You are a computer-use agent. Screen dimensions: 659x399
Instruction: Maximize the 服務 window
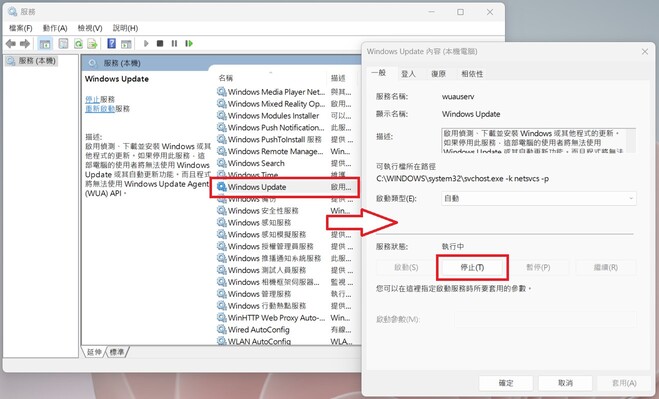tap(460, 12)
